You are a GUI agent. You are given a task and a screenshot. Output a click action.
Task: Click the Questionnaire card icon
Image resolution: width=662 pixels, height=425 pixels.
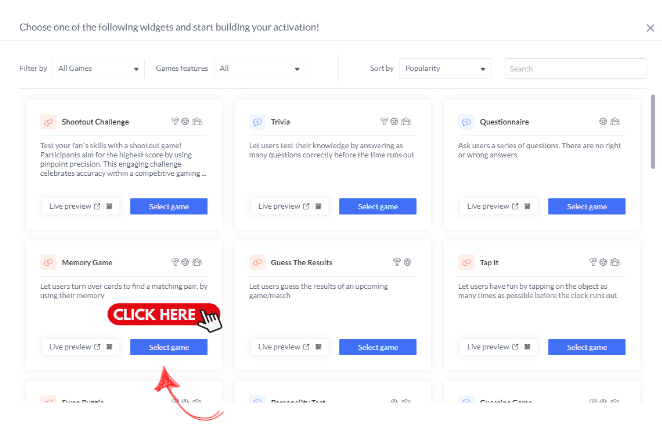pyautogui.click(x=466, y=122)
